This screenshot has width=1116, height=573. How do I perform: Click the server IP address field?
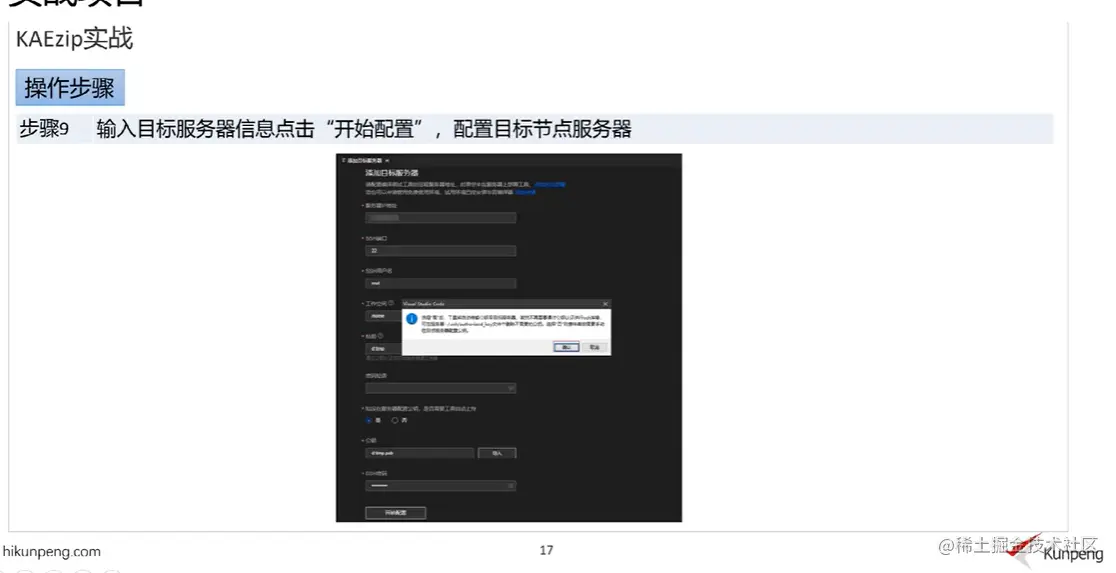[441, 218]
